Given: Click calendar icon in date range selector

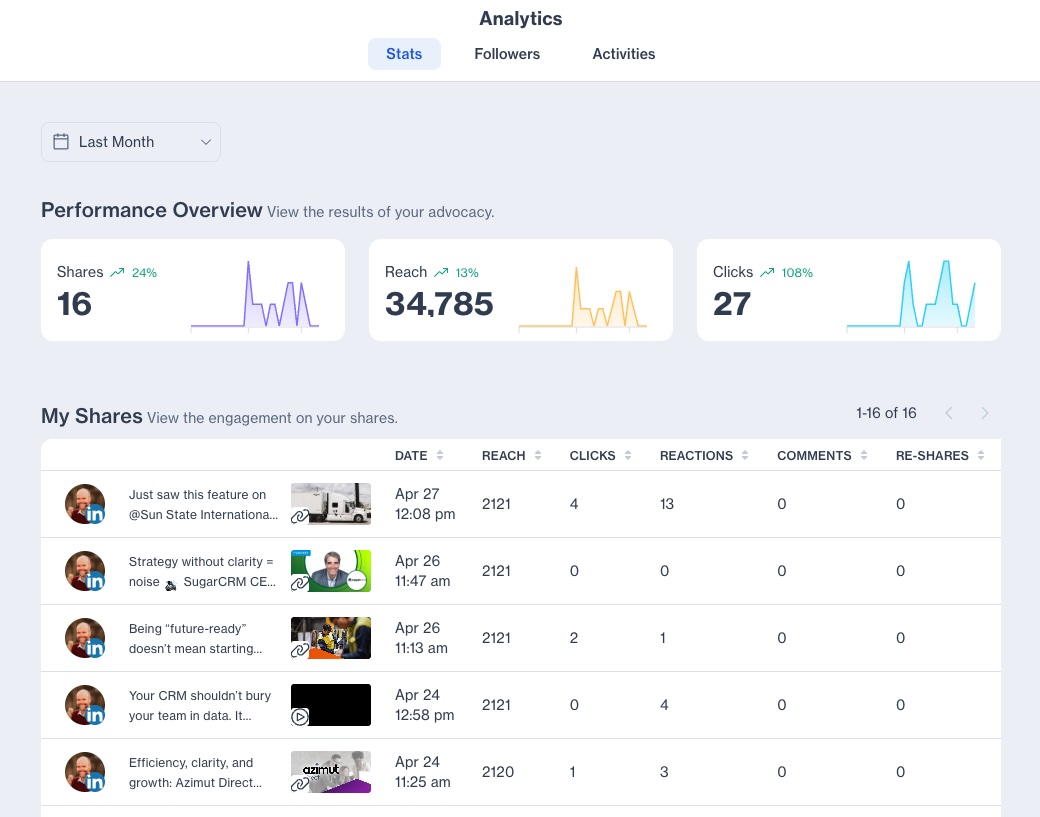Looking at the screenshot, I should [x=61, y=142].
